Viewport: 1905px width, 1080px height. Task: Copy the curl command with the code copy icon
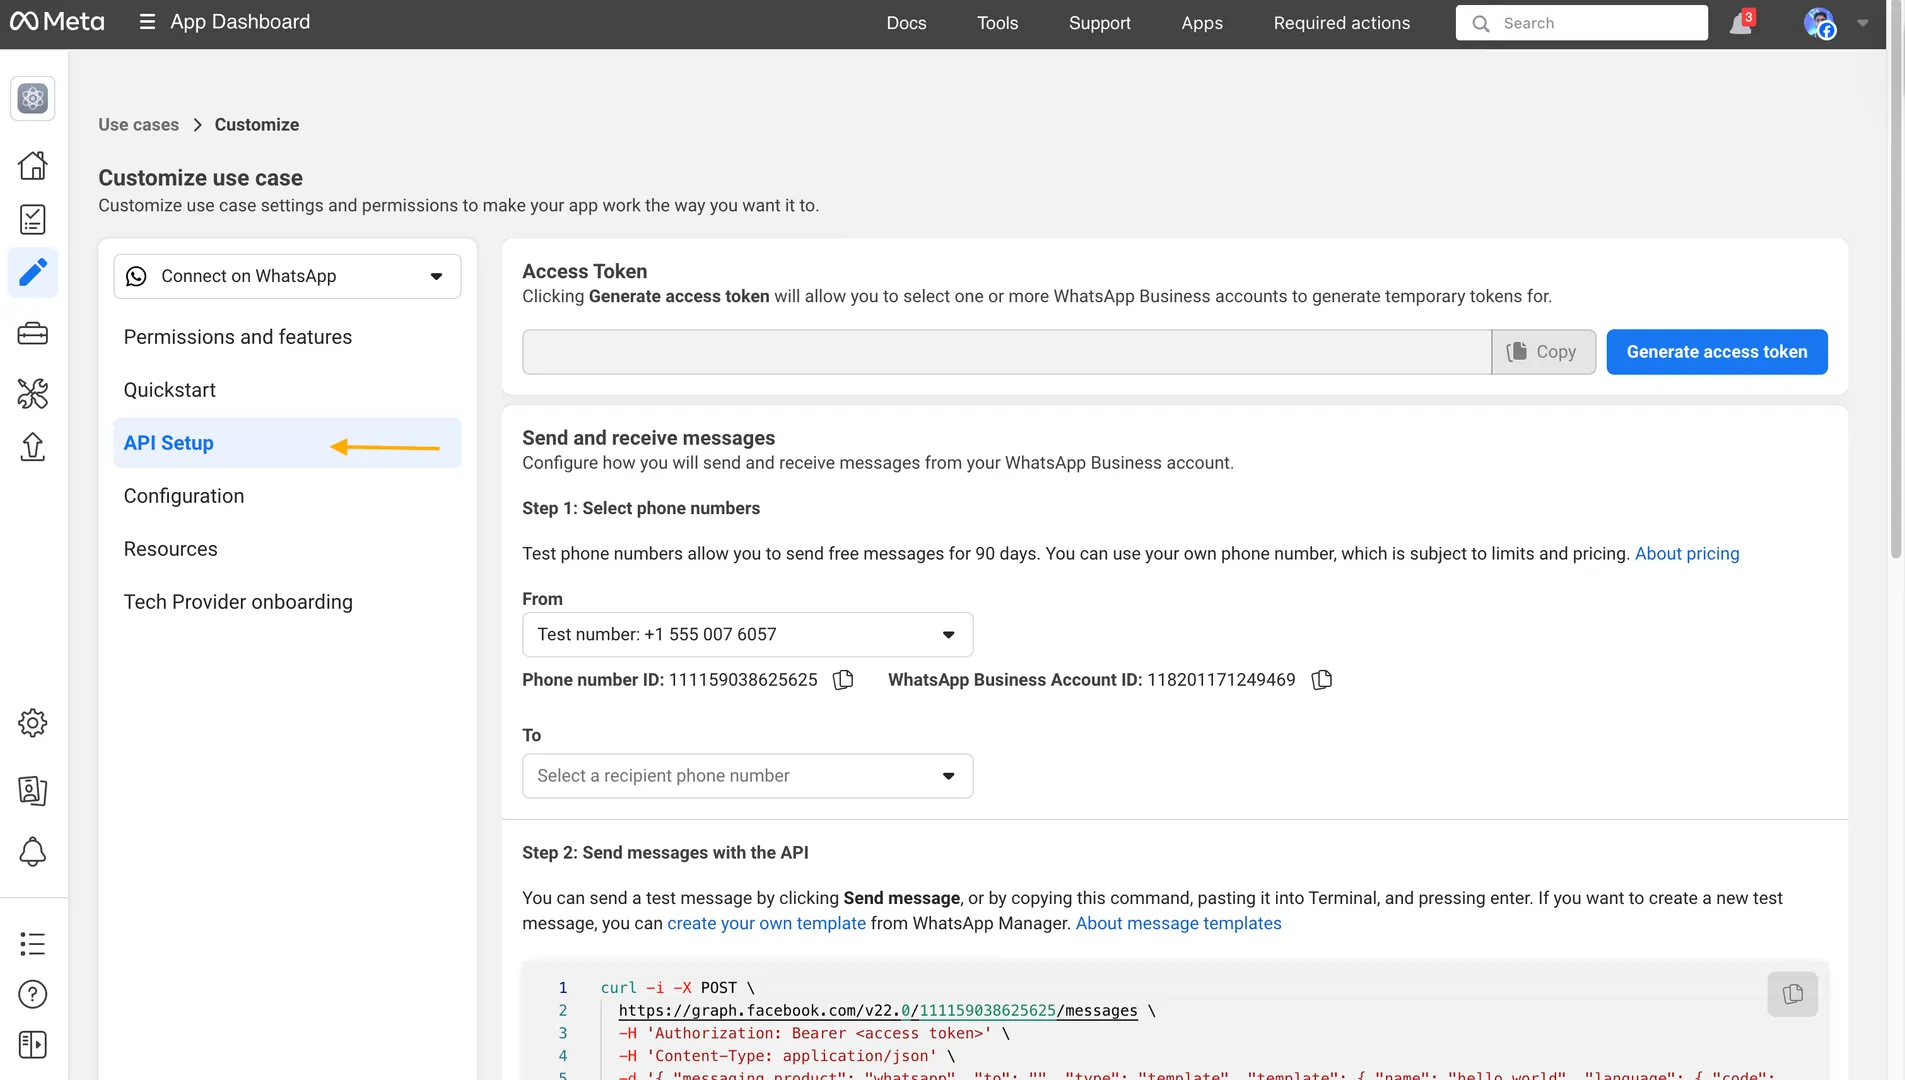click(1792, 993)
